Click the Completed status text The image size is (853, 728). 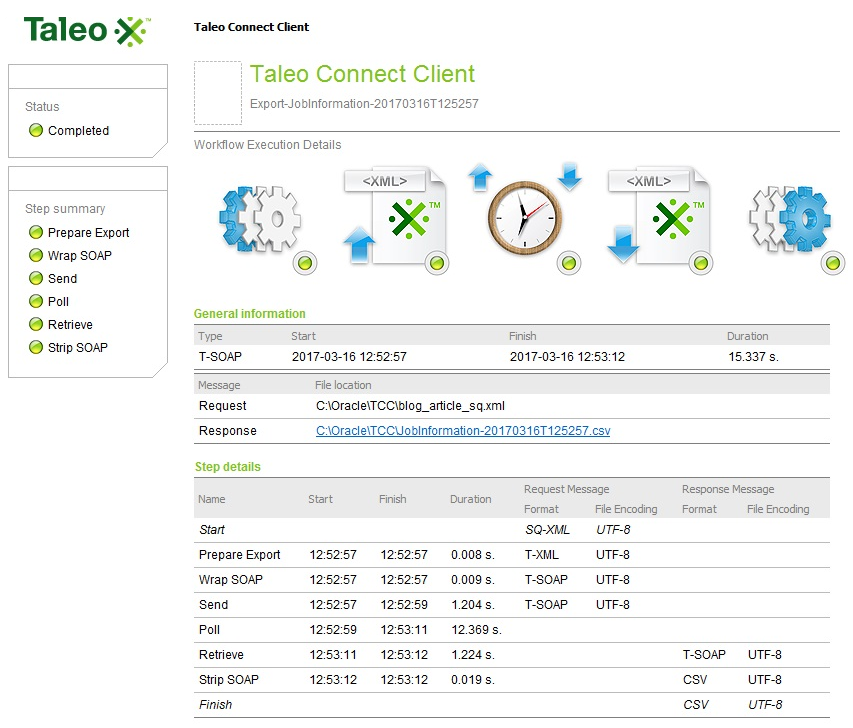pyautogui.click(x=78, y=131)
